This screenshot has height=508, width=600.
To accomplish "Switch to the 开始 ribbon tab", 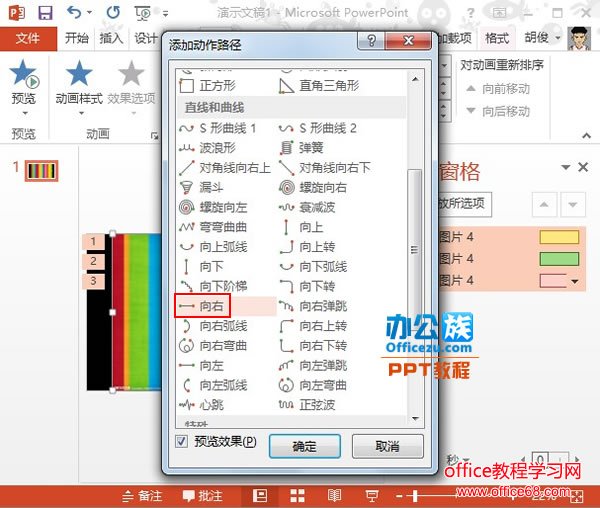I will tap(77, 38).
